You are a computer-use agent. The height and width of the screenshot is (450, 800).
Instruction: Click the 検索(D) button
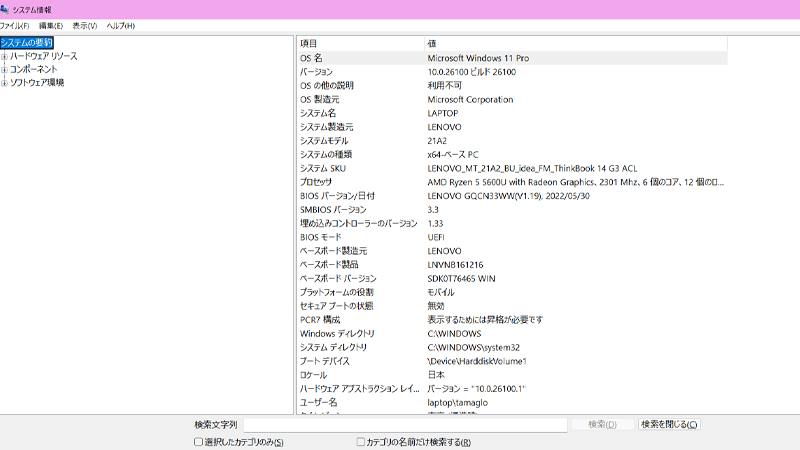click(602, 424)
